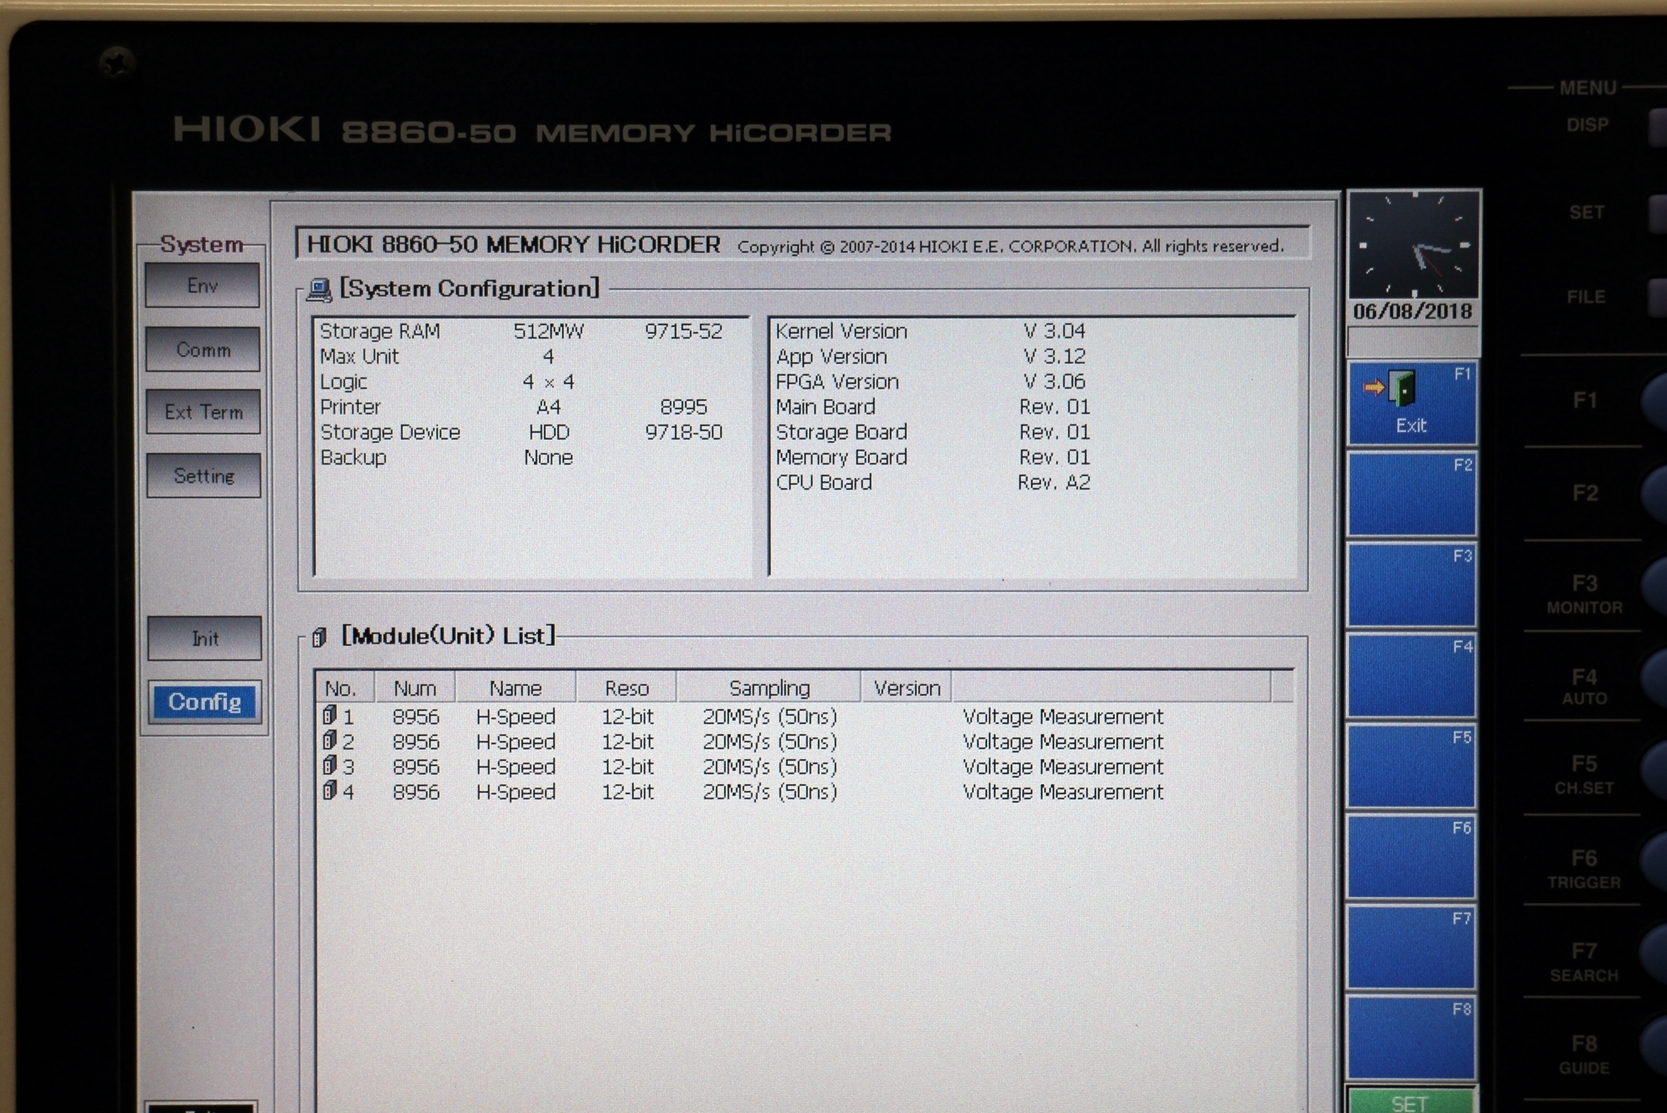Click the blank F8 soft key
The height and width of the screenshot is (1113, 1667).
pos(1412,1038)
